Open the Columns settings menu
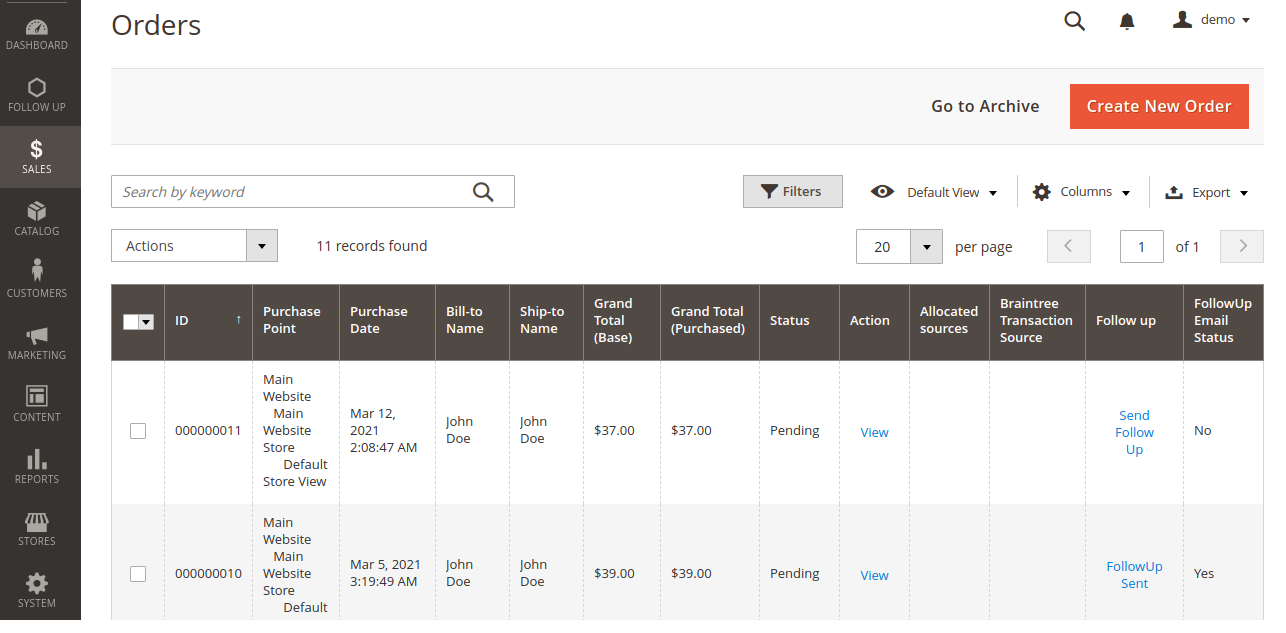The width and height of the screenshot is (1286, 633). (1082, 192)
